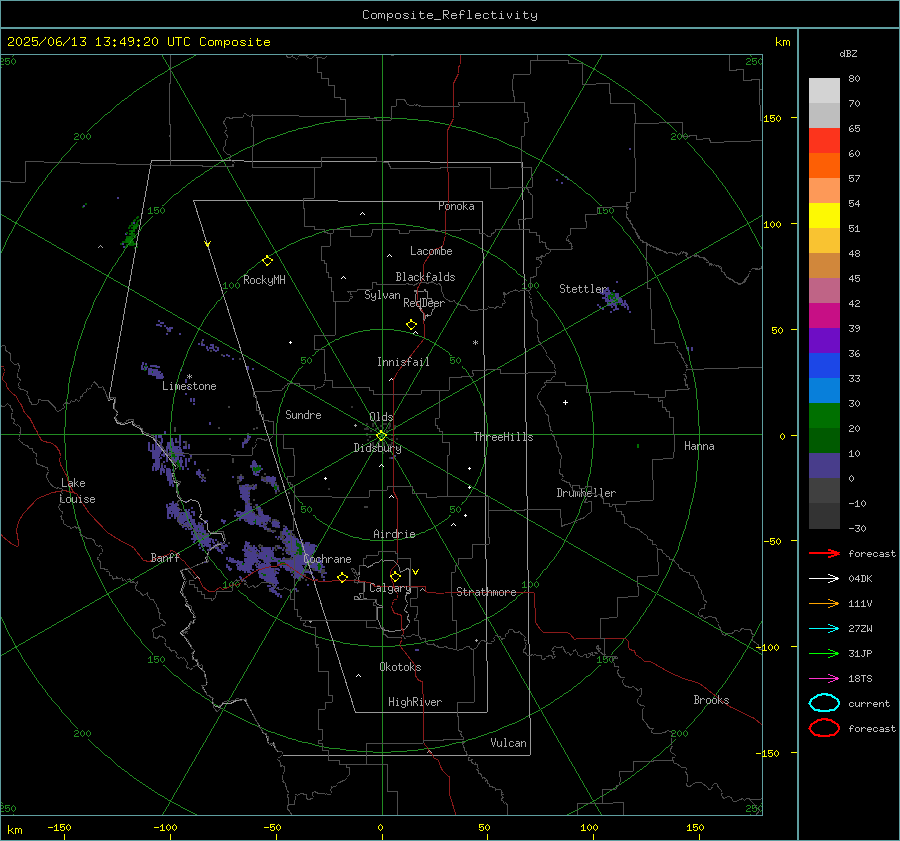Select the 39 dBZ purple color swatch
Screen dimensions: 900x841
824,340
